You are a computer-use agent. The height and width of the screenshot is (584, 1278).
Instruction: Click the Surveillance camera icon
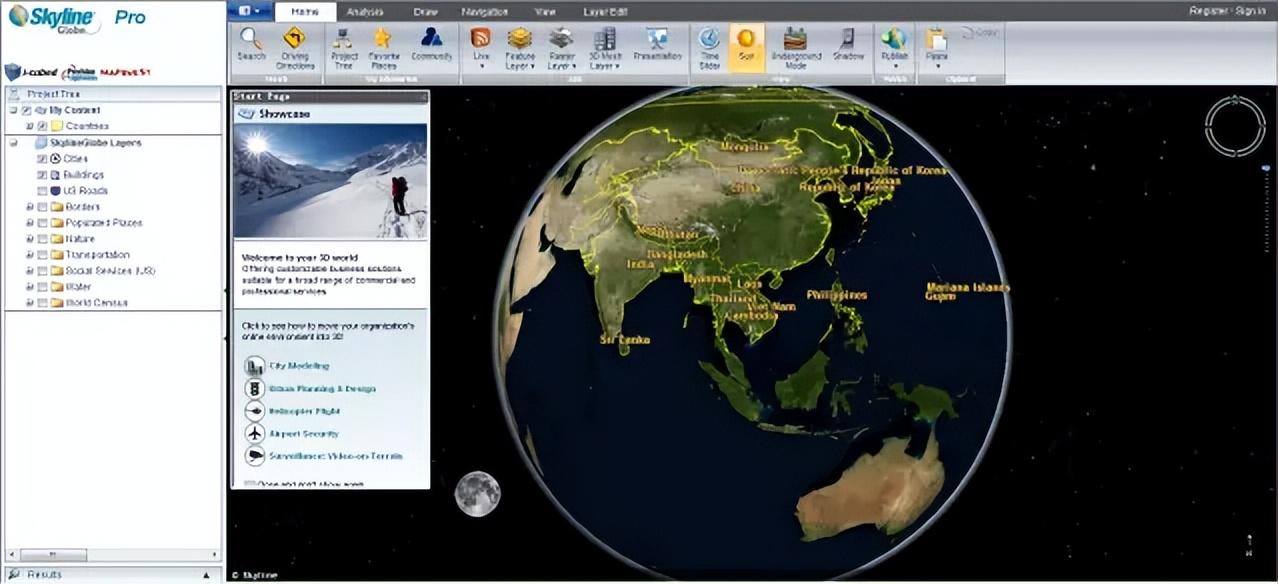point(254,455)
